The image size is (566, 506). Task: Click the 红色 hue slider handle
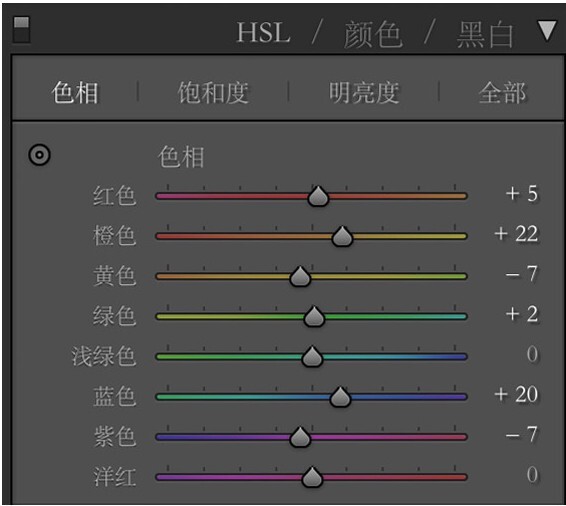coord(318,196)
